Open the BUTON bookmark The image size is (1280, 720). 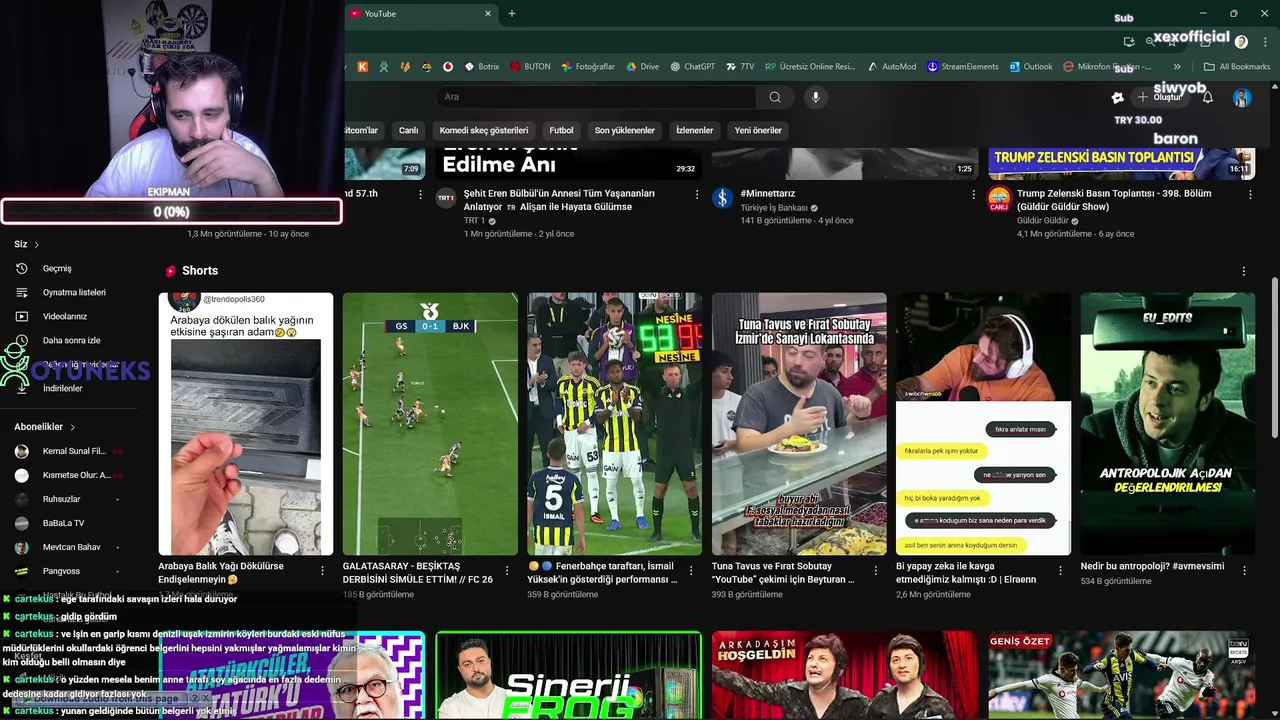[x=530, y=67]
